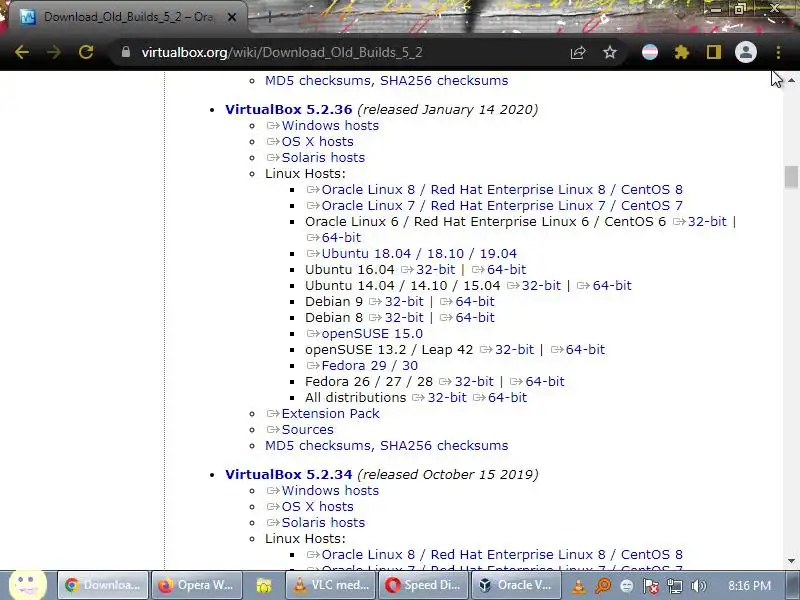
Task: Go back using the browser back arrow
Action: coord(21,52)
